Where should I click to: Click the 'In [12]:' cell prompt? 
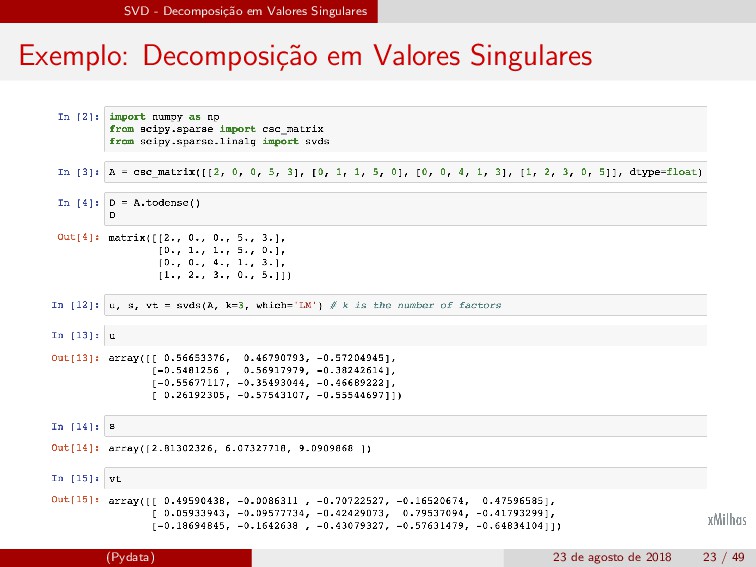(76, 305)
